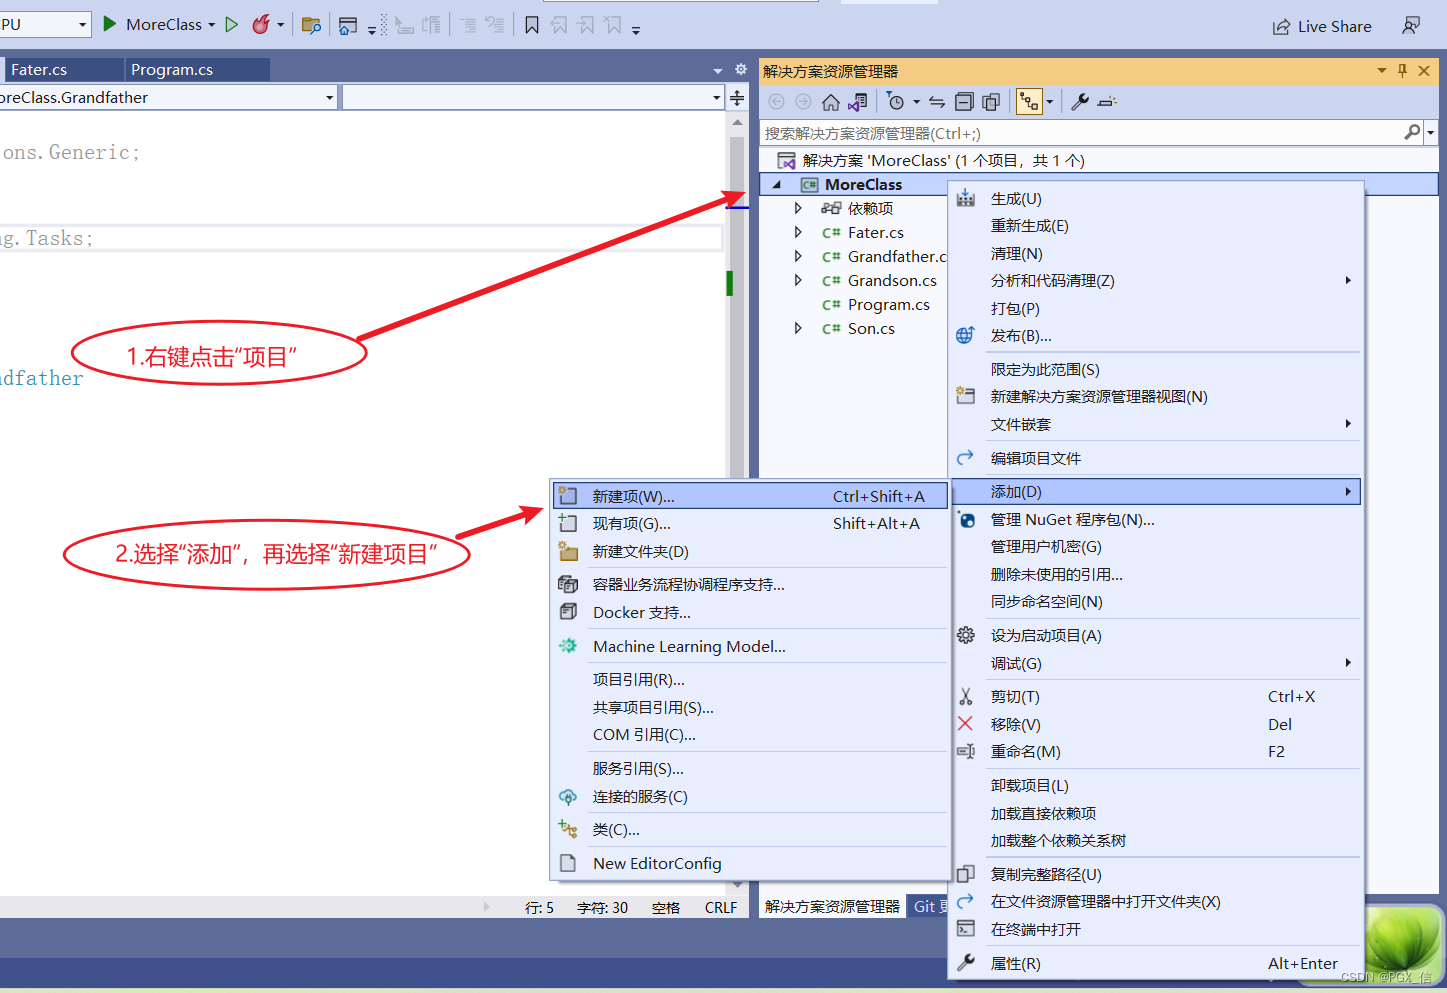The image size is (1447, 993).
Task: Click the CRLF line ending indicator
Action: tap(720, 907)
